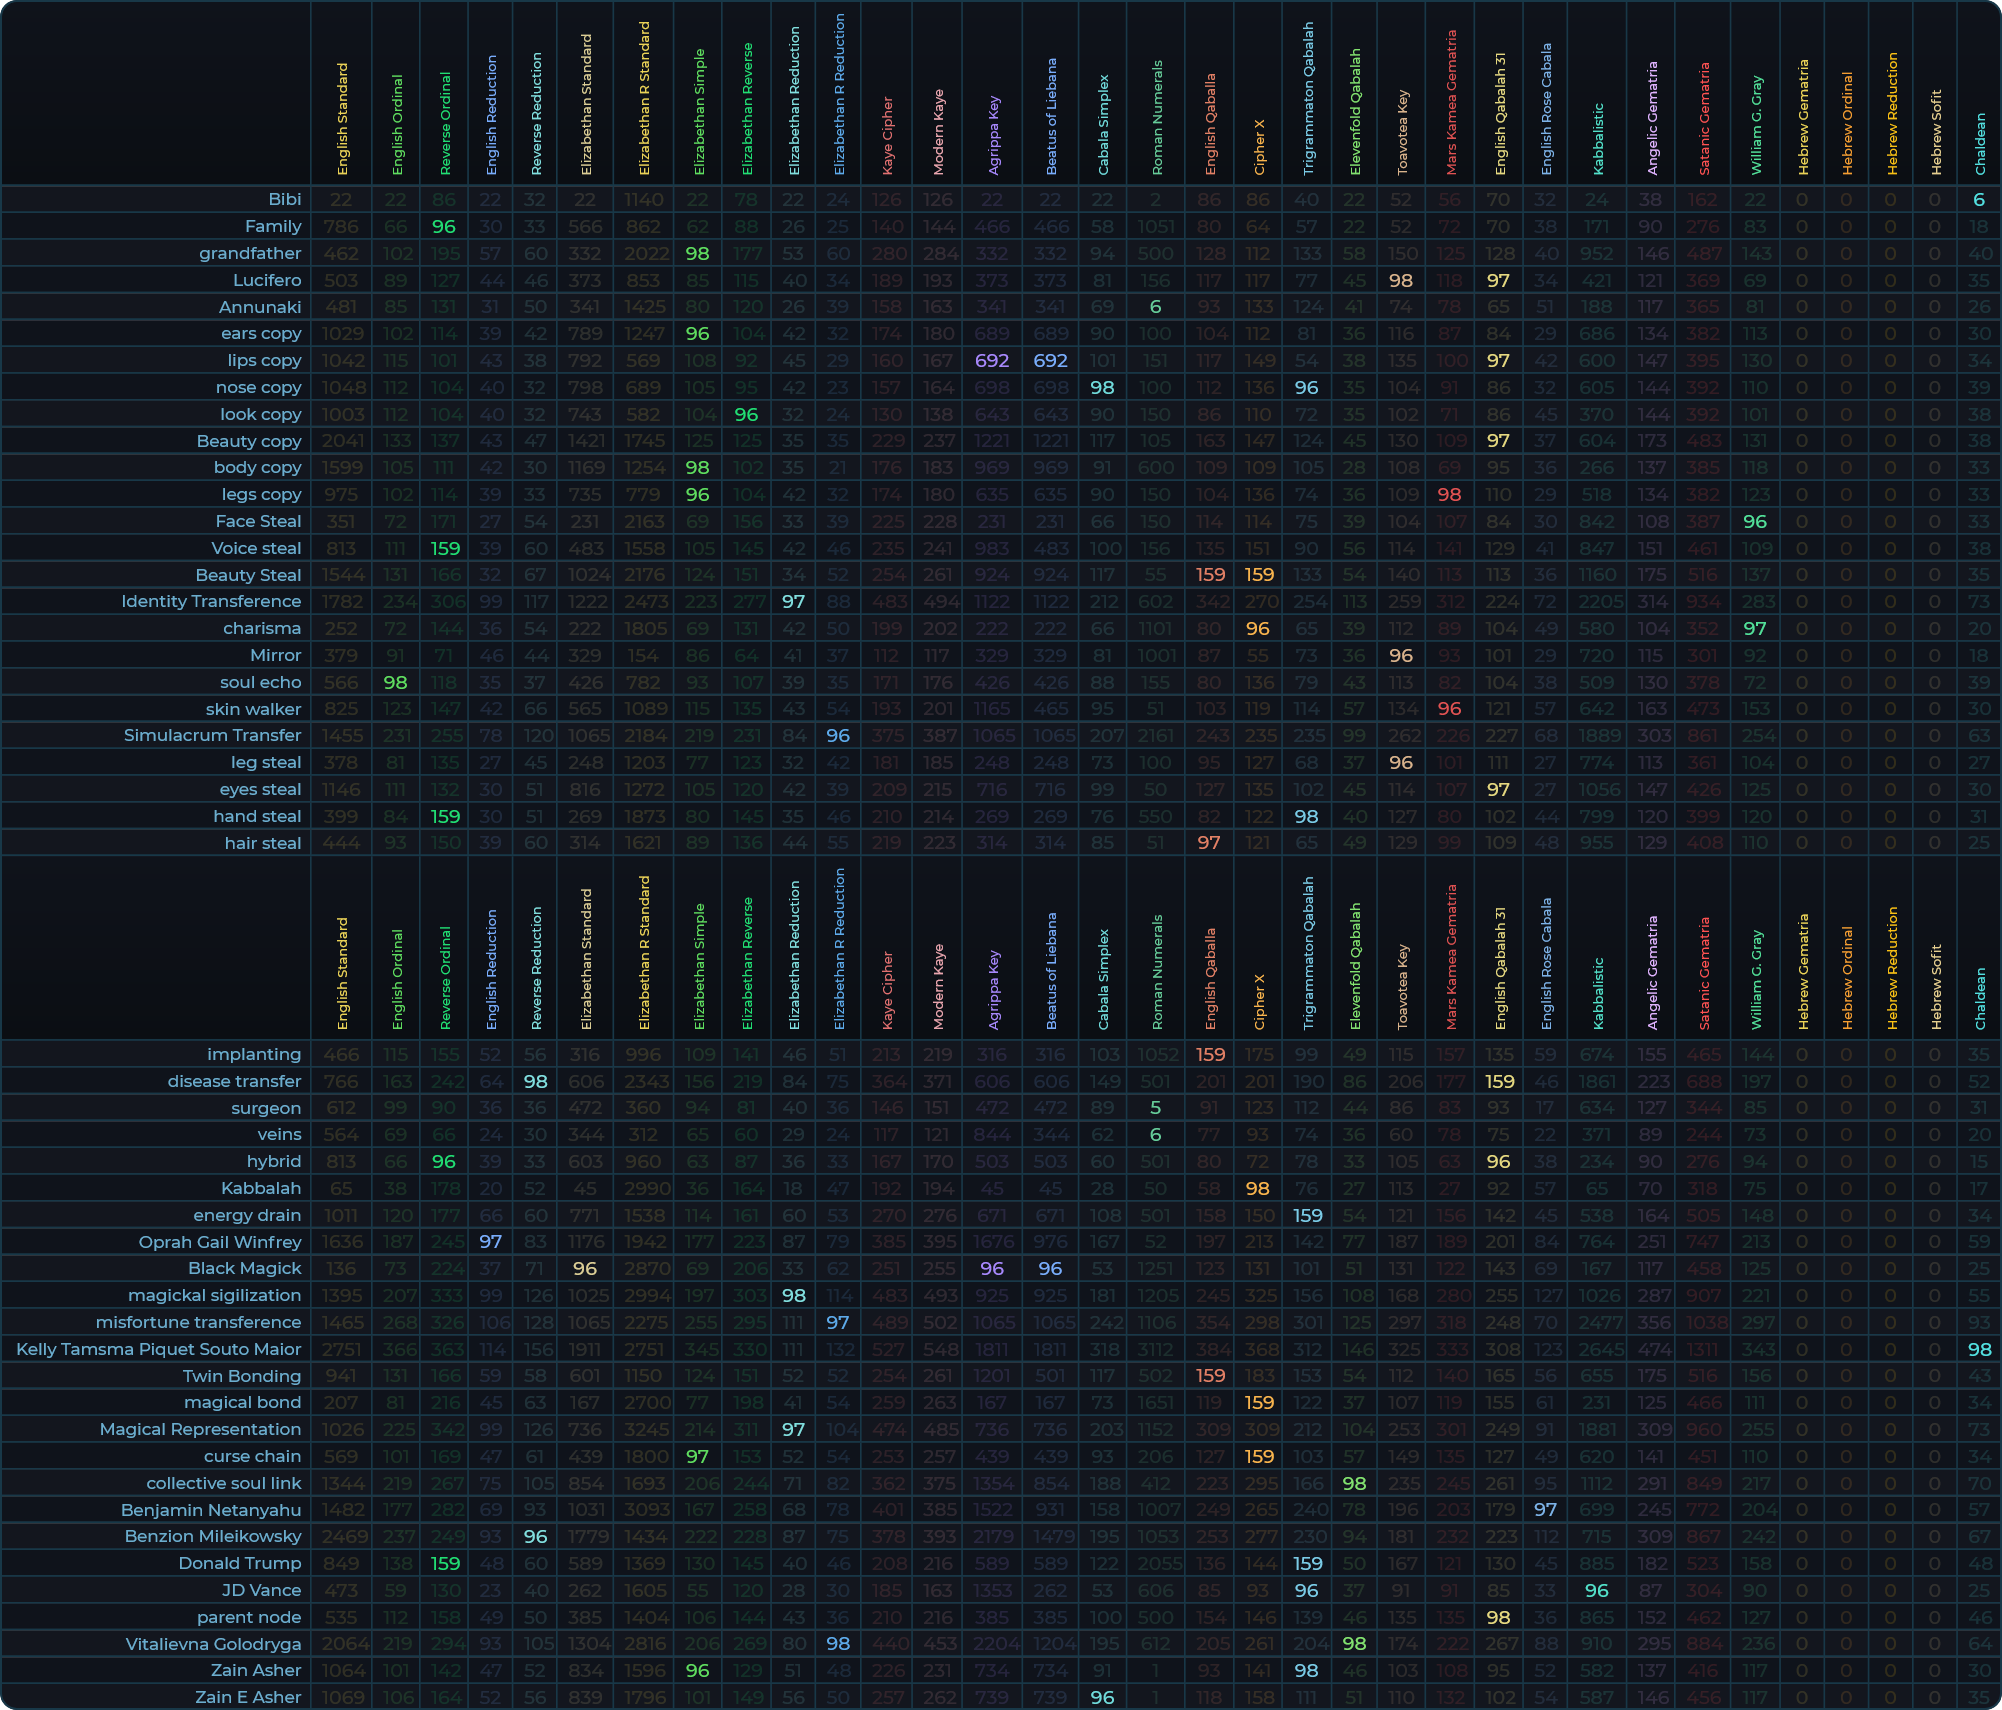Select the Simulacrum Transfer row label

tap(212, 735)
